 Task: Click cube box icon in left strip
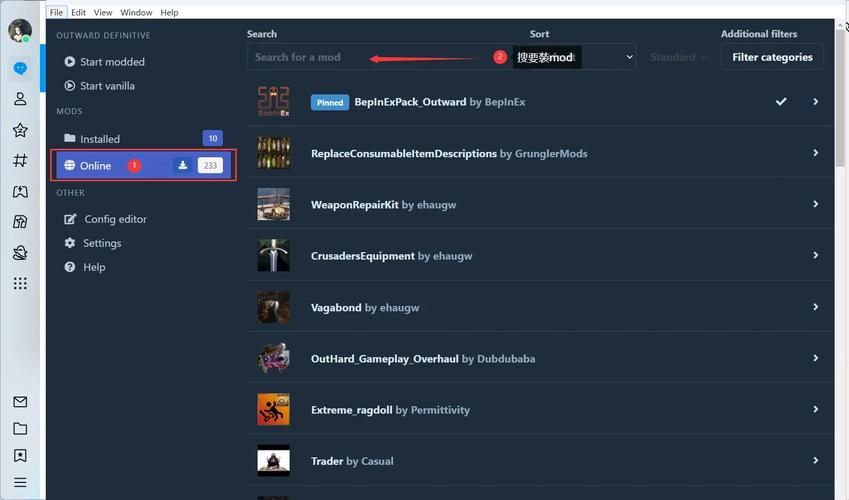(20, 222)
